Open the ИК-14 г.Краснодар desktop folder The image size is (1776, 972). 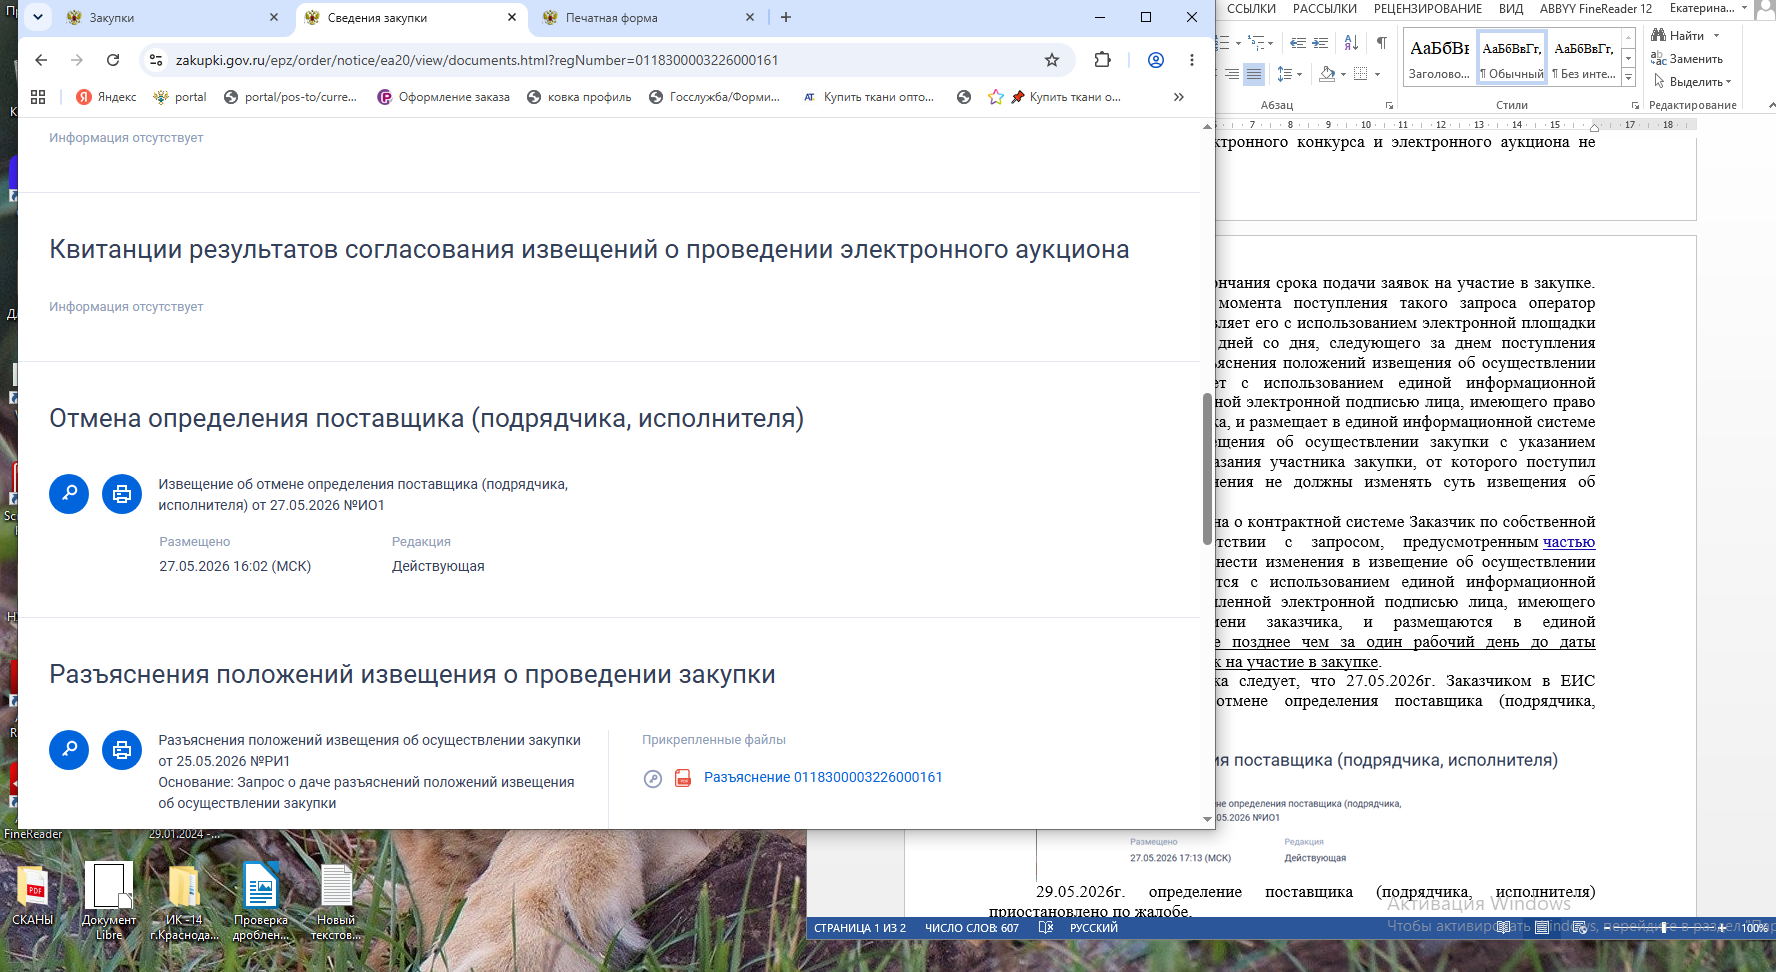pyautogui.click(x=184, y=902)
